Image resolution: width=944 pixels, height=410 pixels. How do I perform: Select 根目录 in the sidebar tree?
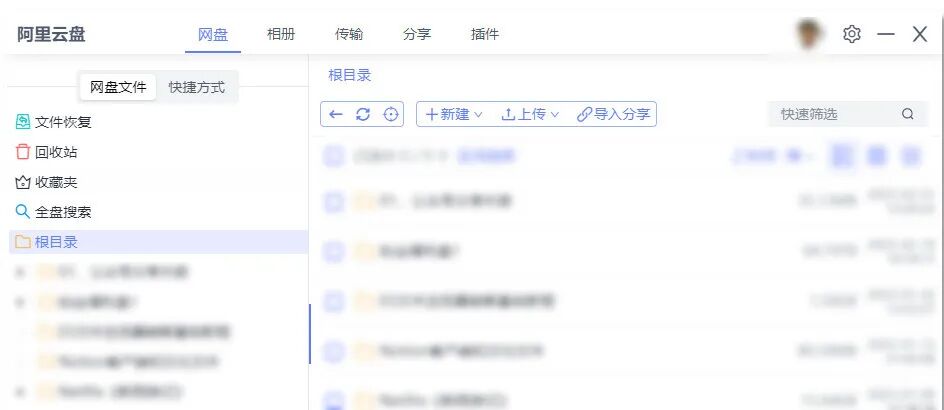tap(158, 242)
